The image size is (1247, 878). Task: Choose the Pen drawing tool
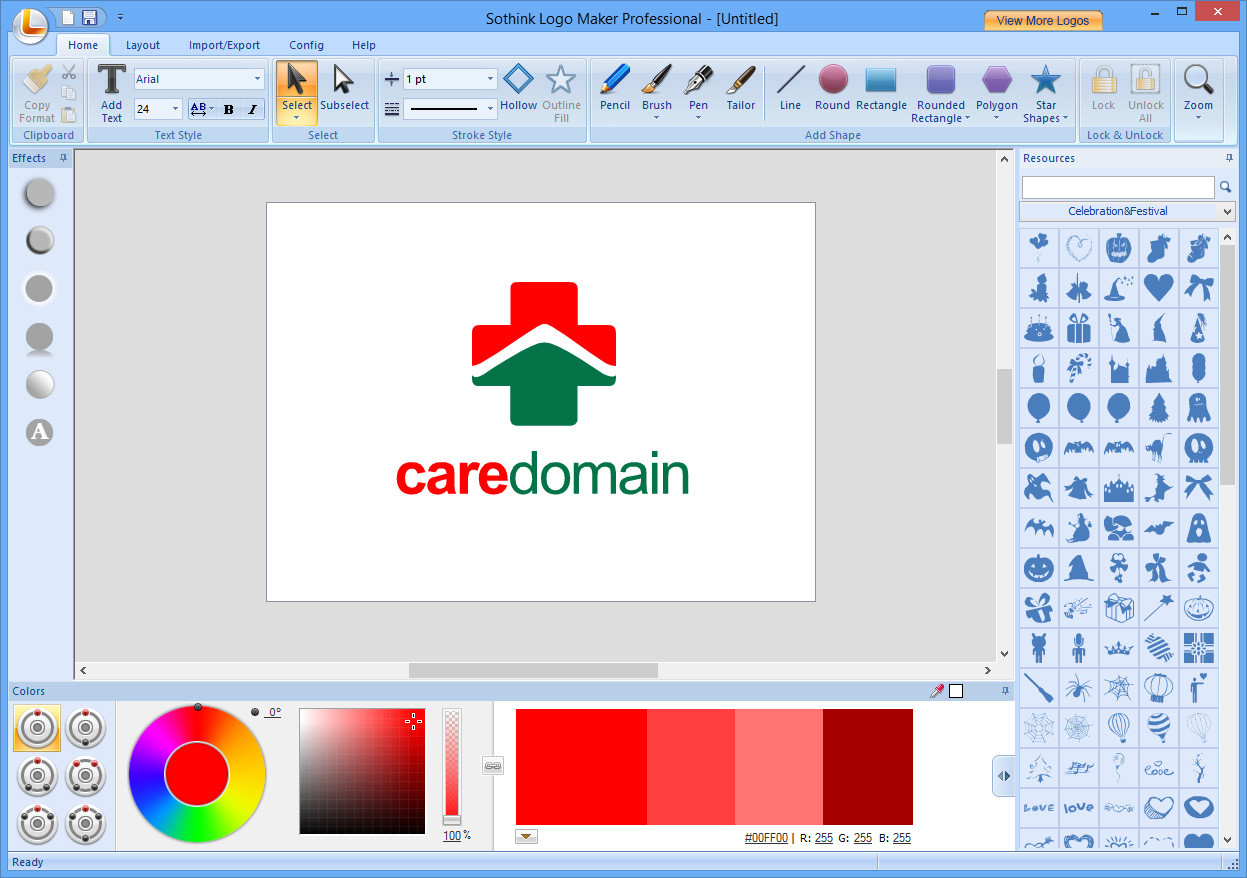tap(697, 90)
